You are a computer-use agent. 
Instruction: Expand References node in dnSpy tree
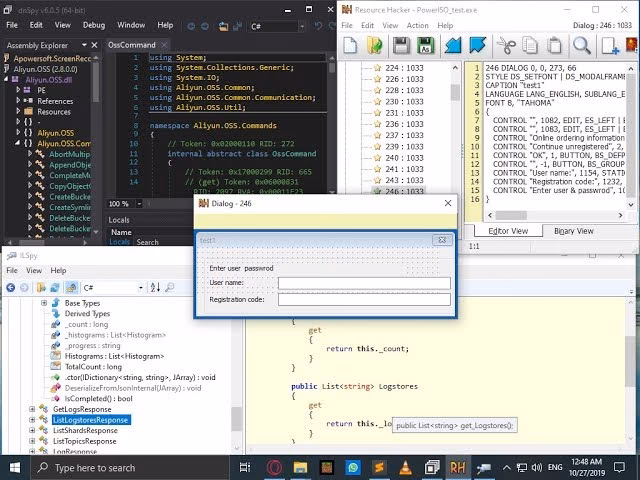pyautogui.click(x=18, y=100)
